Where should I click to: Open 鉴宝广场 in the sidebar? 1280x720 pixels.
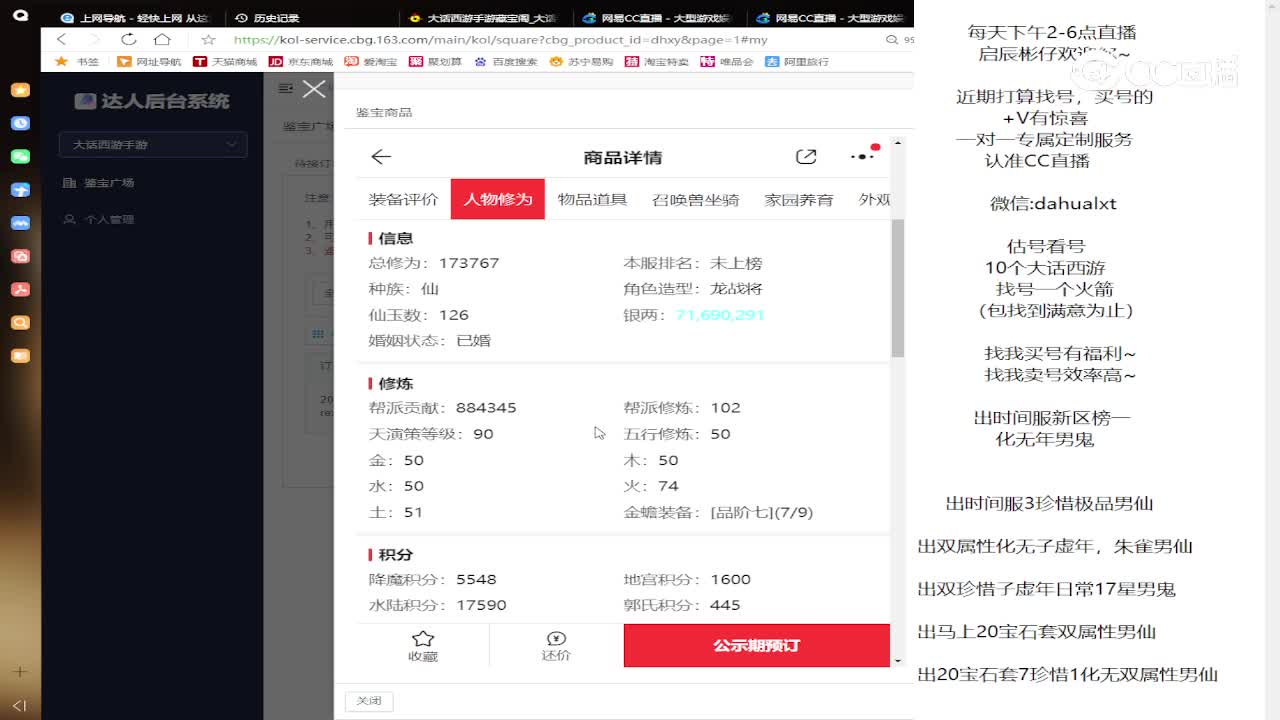pos(99,183)
